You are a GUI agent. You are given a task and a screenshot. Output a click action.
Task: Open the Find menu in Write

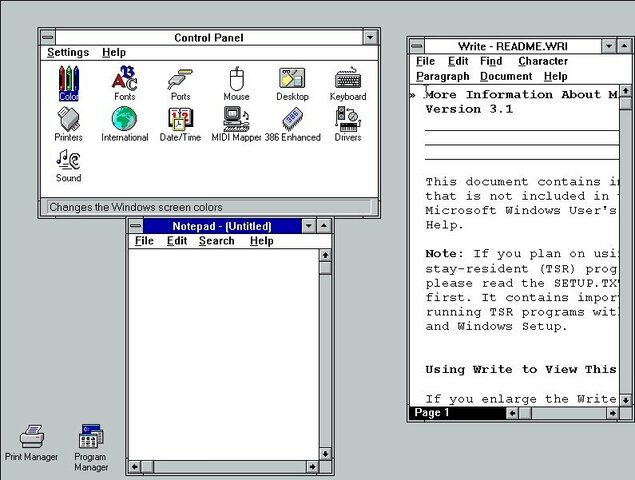(x=491, y=61)
